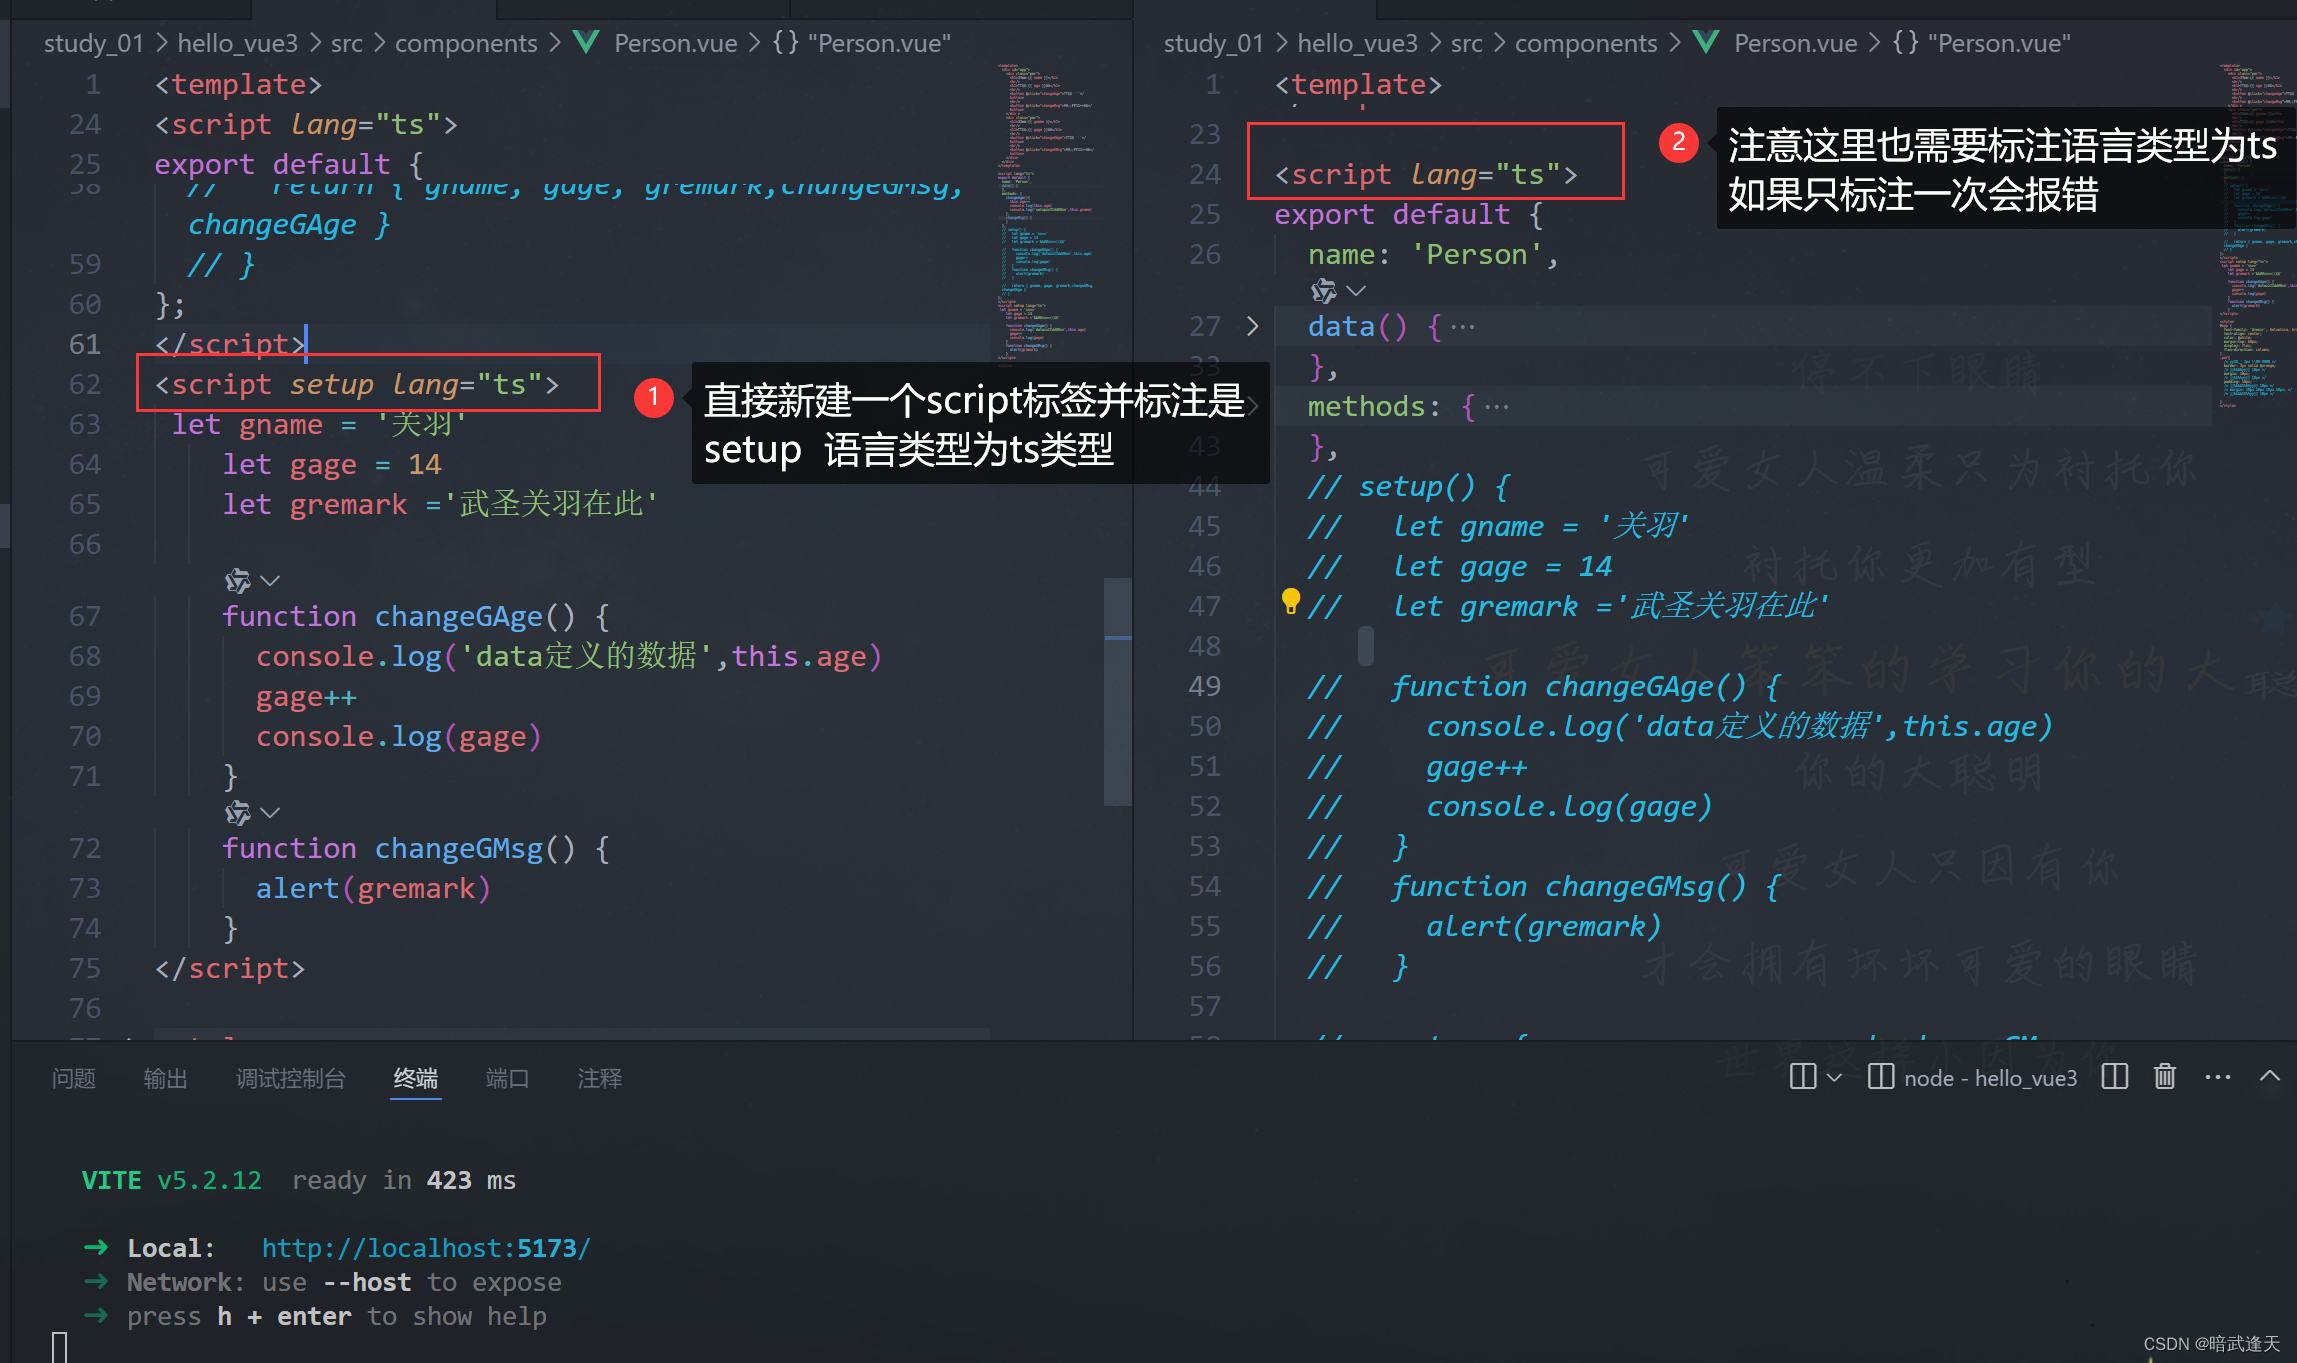
Task: Kill the terminal with trash icon
Action: tap(2165, 1077)
